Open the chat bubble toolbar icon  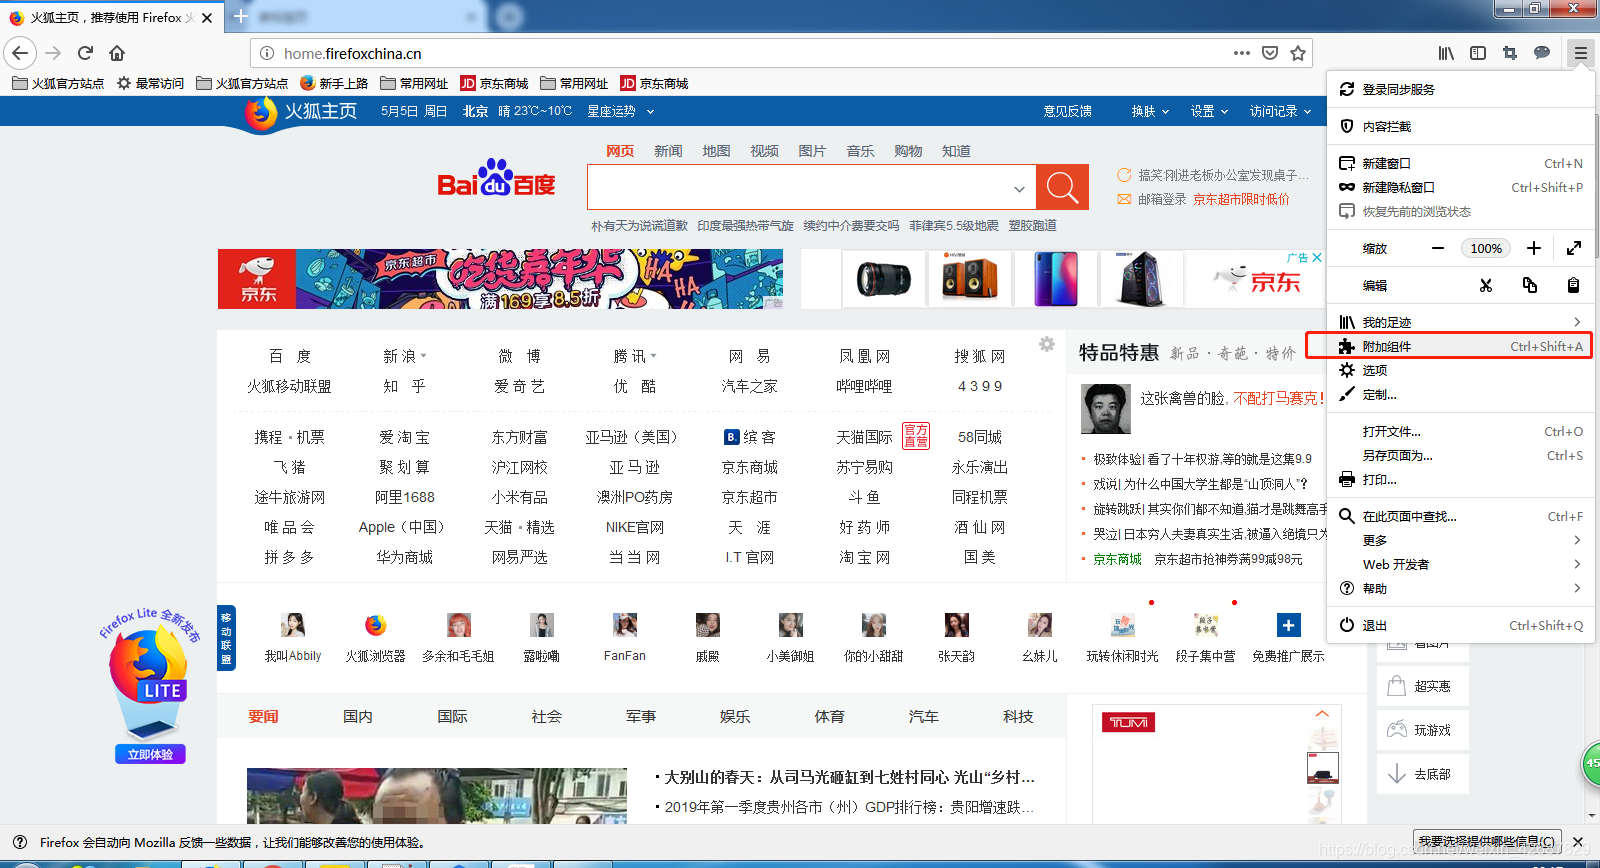(1542, 53)
